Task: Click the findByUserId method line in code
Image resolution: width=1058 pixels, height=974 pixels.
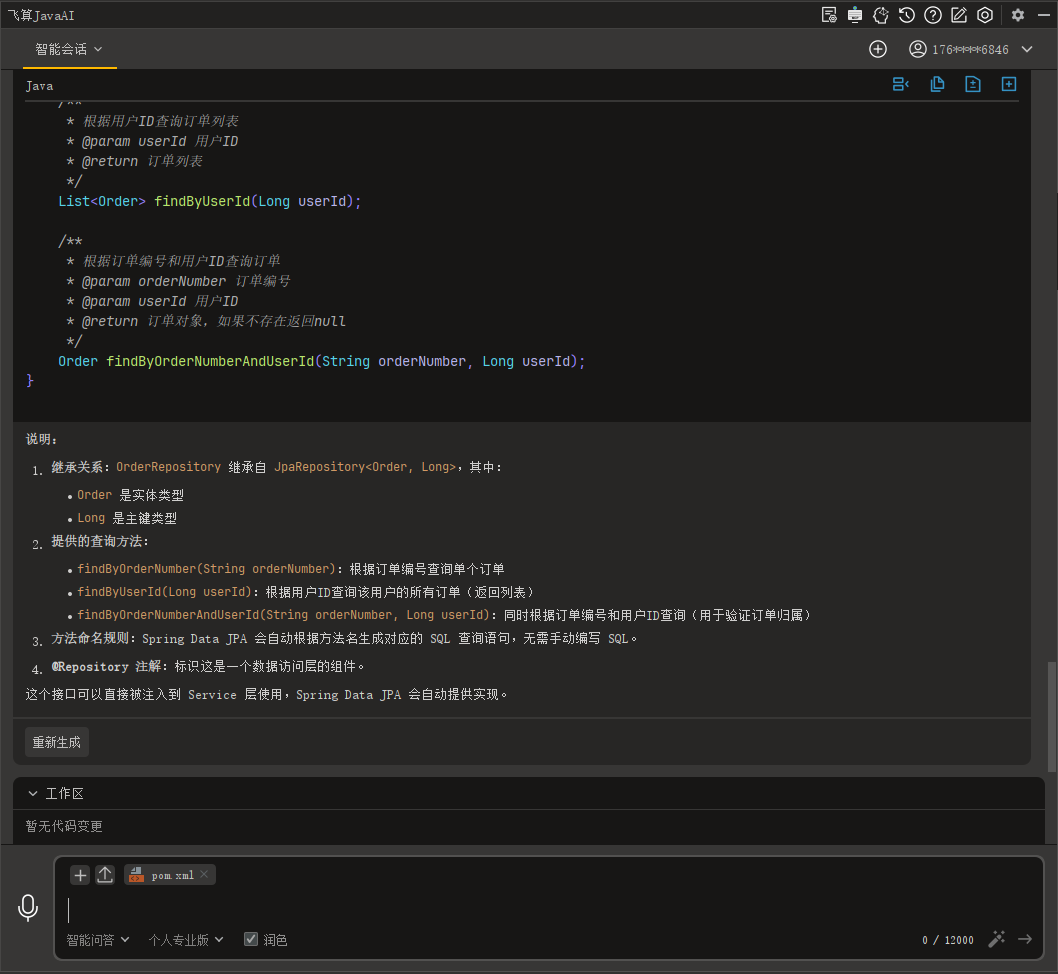Action: coord(210,201)
